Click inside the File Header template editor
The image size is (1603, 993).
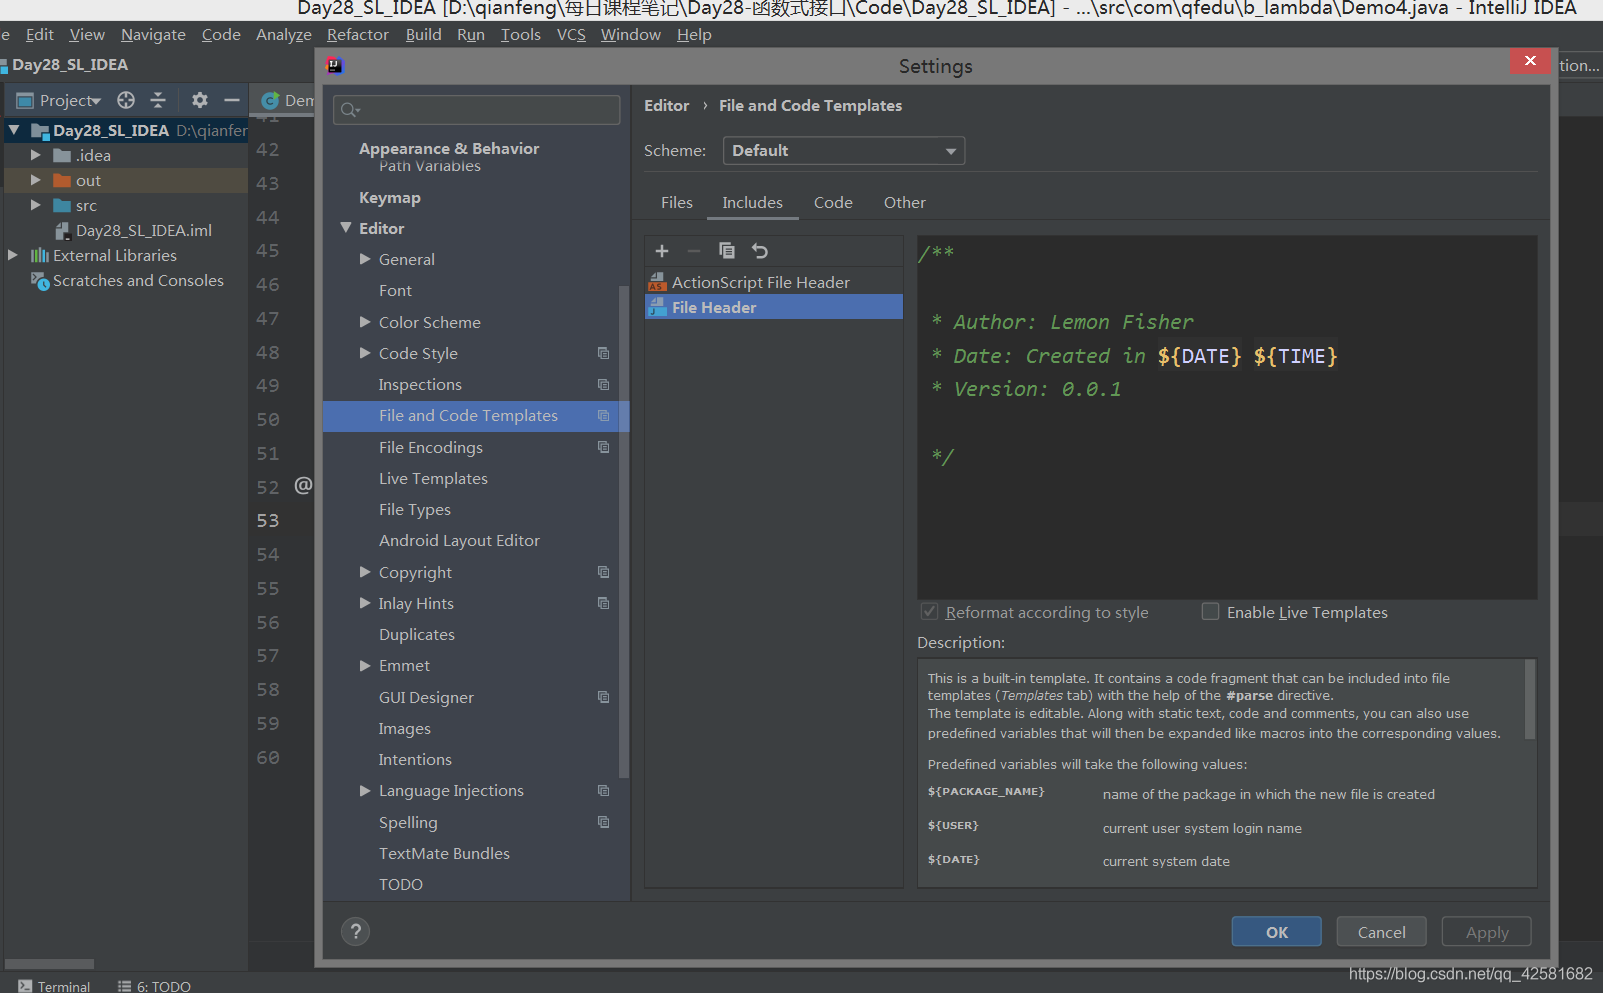pos(1227,417)
